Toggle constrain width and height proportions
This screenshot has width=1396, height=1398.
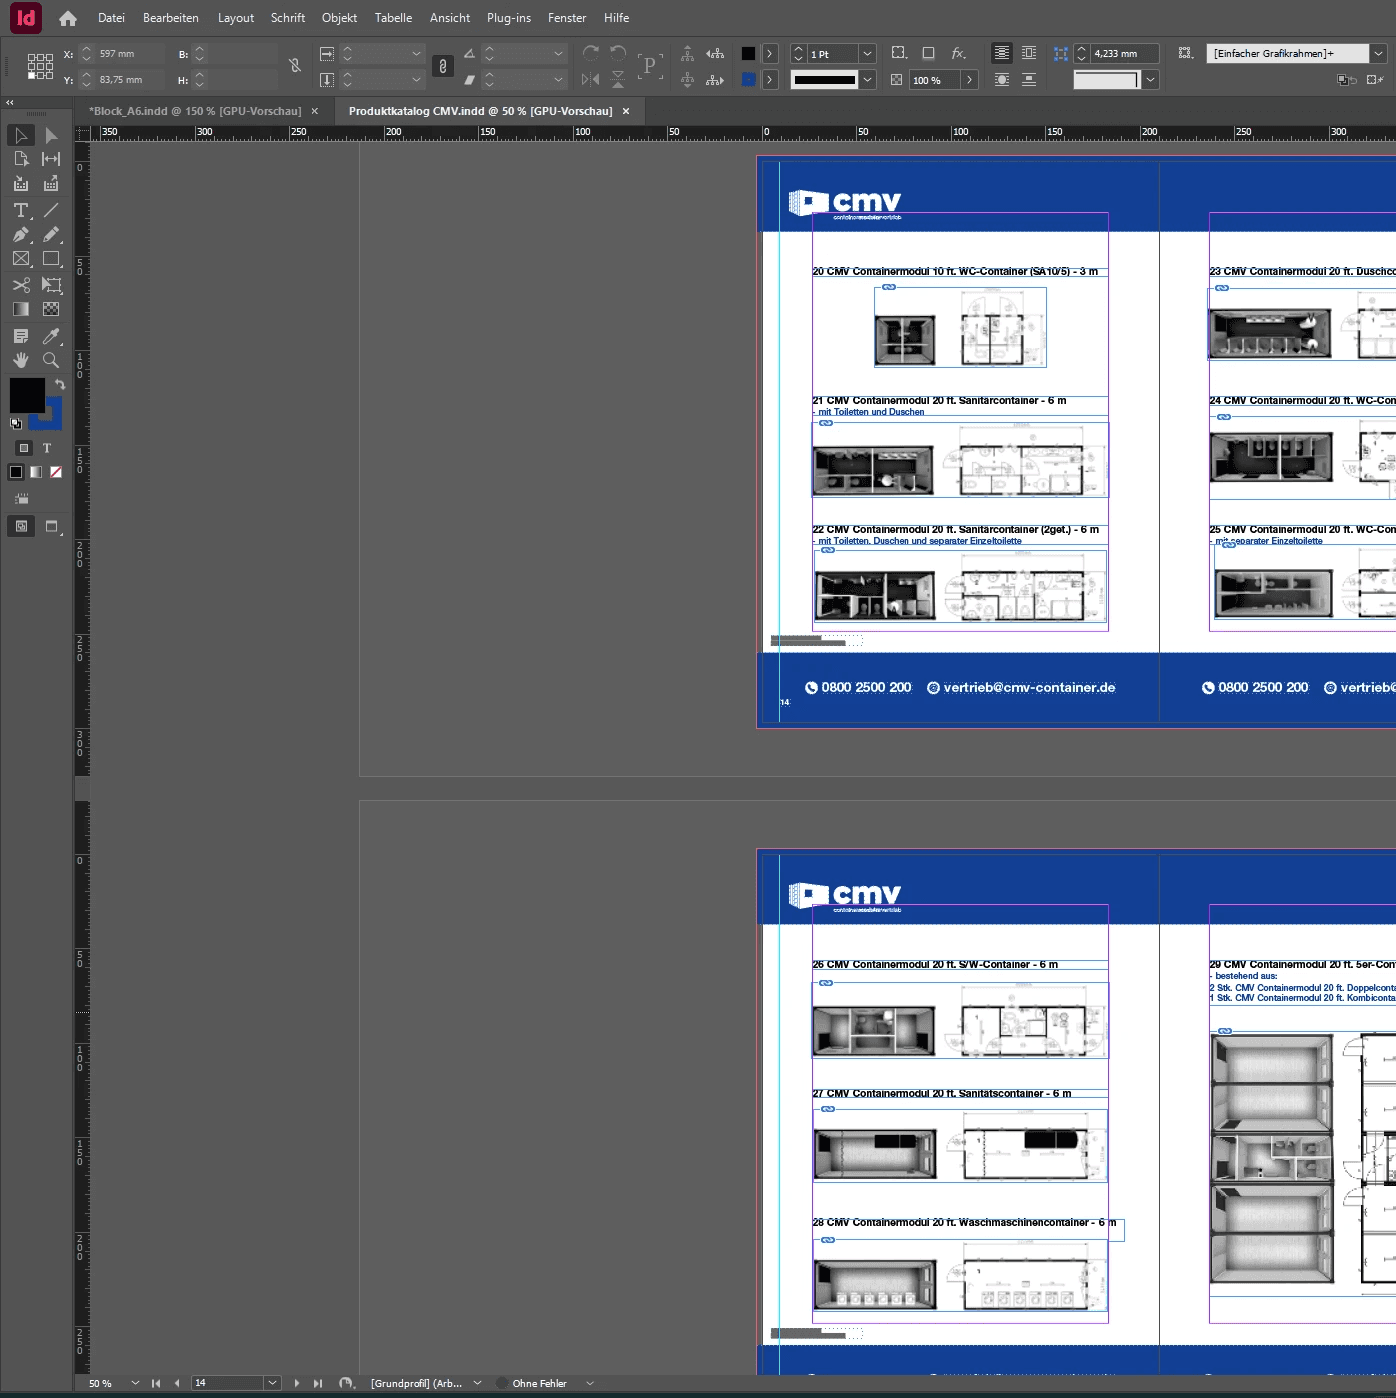(295, 66)
